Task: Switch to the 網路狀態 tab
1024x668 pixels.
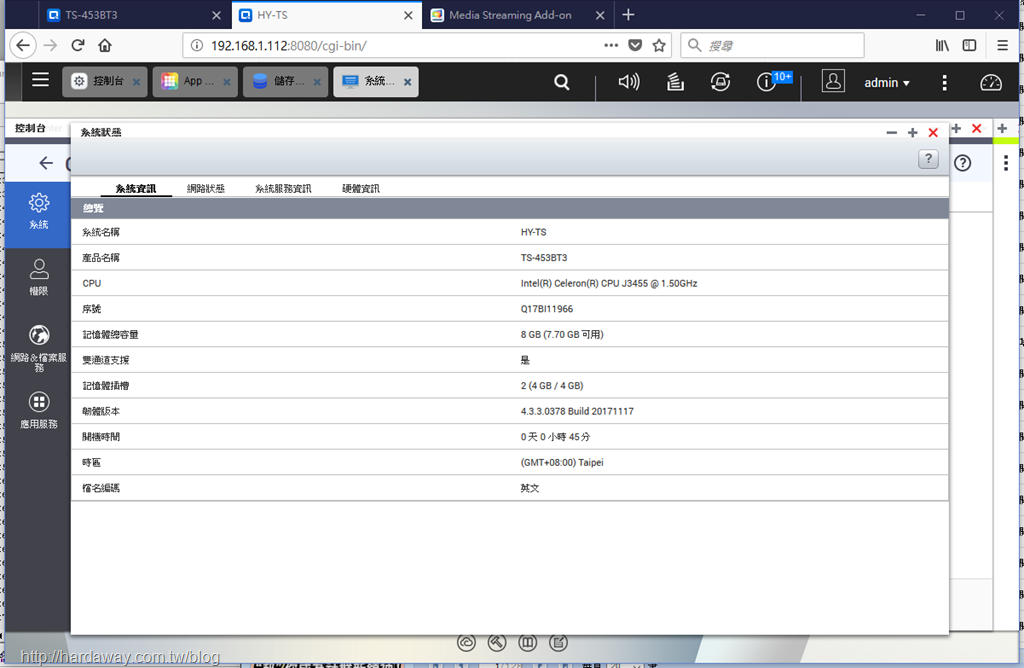Action: 206,189
